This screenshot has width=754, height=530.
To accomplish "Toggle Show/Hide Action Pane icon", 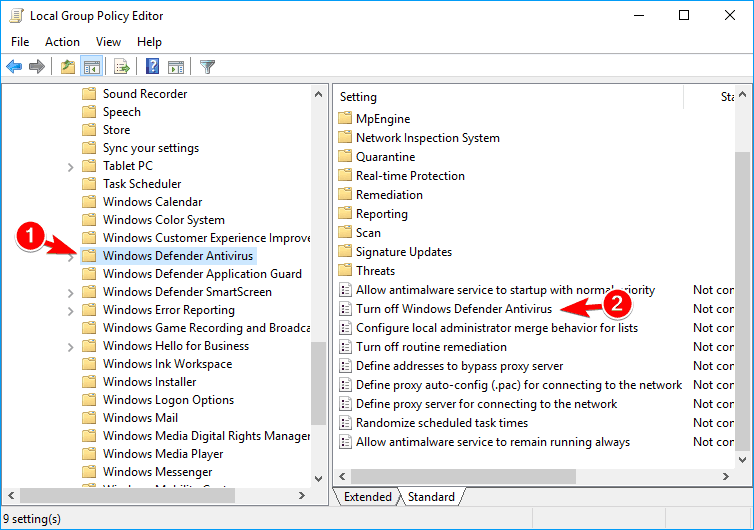I will click(176, 67).
